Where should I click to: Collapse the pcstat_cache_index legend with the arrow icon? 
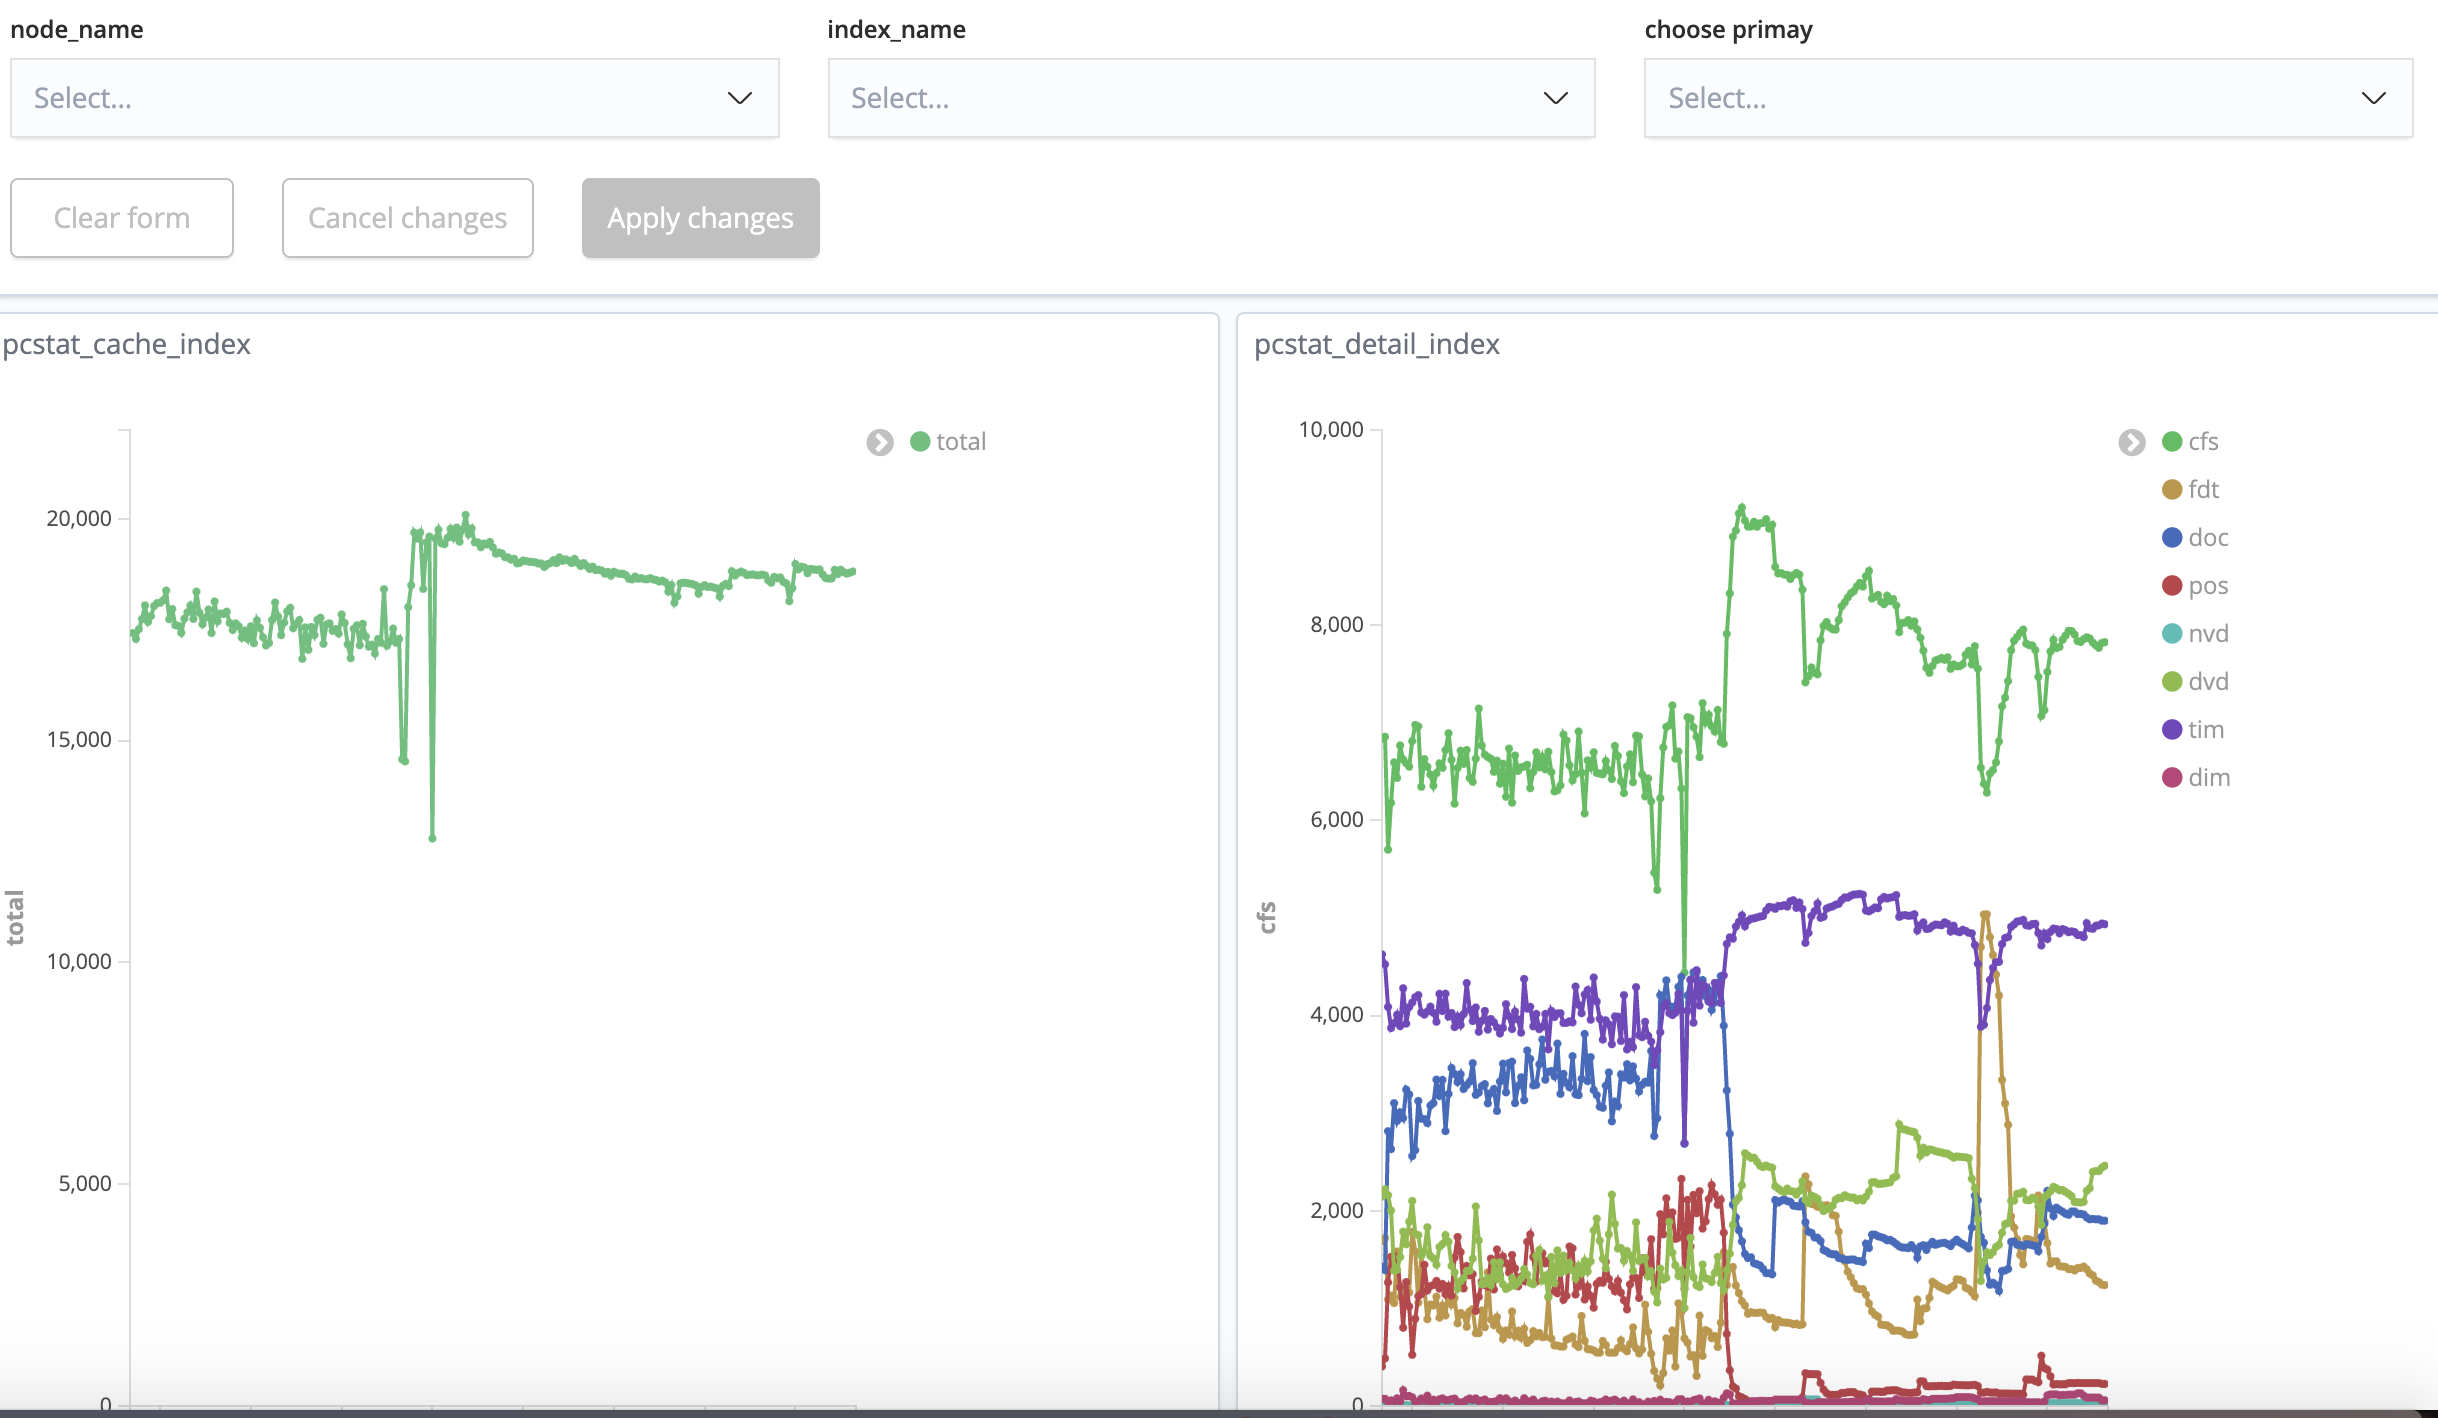click(880, 442)
